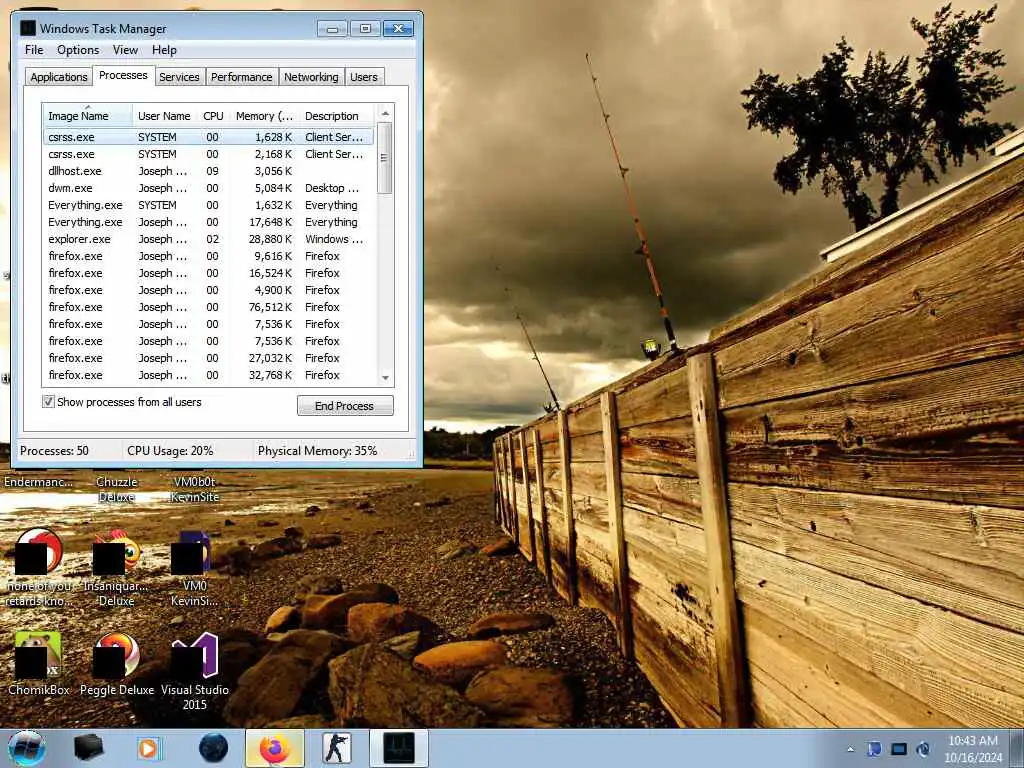Open the black box taskbar icon
The height and width of the screenshot is (768, 1024).
coord(89,748)
